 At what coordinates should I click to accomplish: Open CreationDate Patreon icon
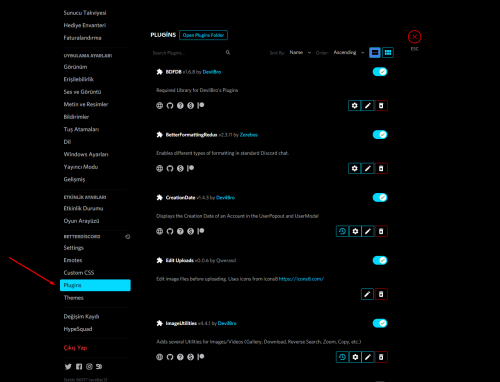coord(201,231)
